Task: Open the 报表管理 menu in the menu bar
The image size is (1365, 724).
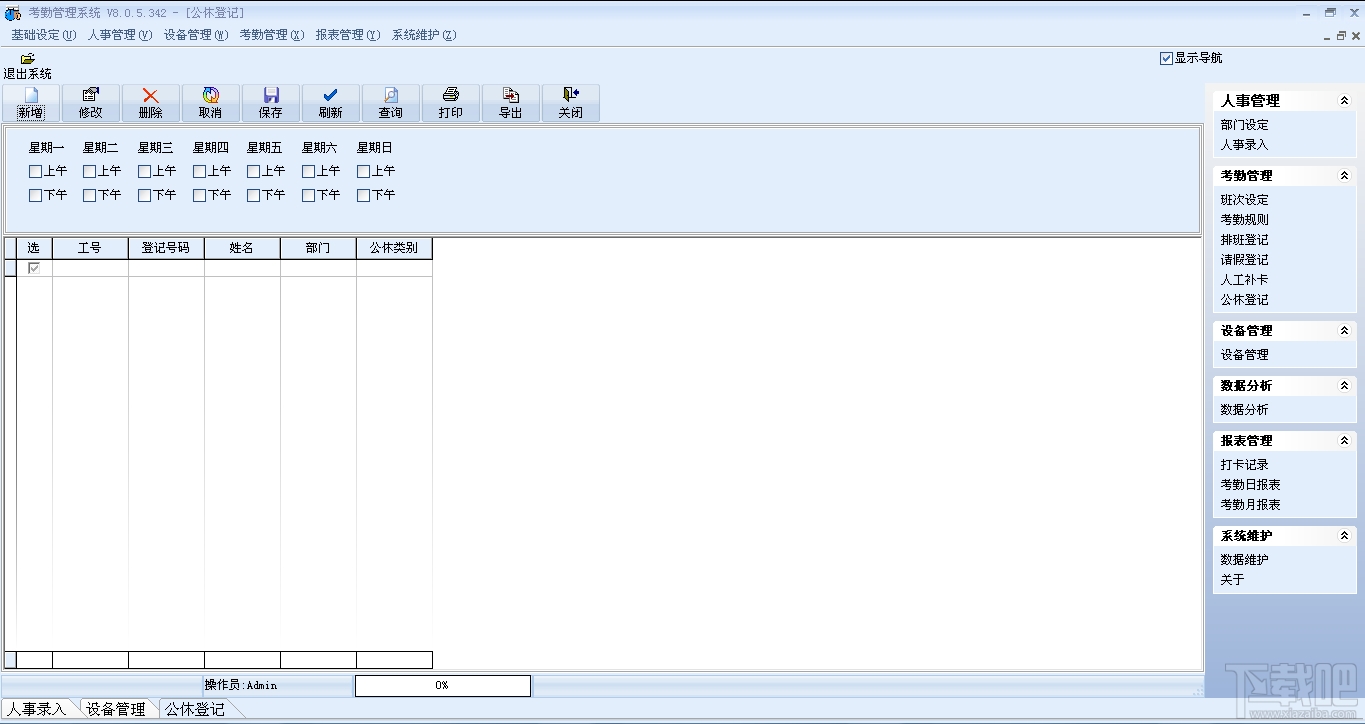Action: coord(348,35)
